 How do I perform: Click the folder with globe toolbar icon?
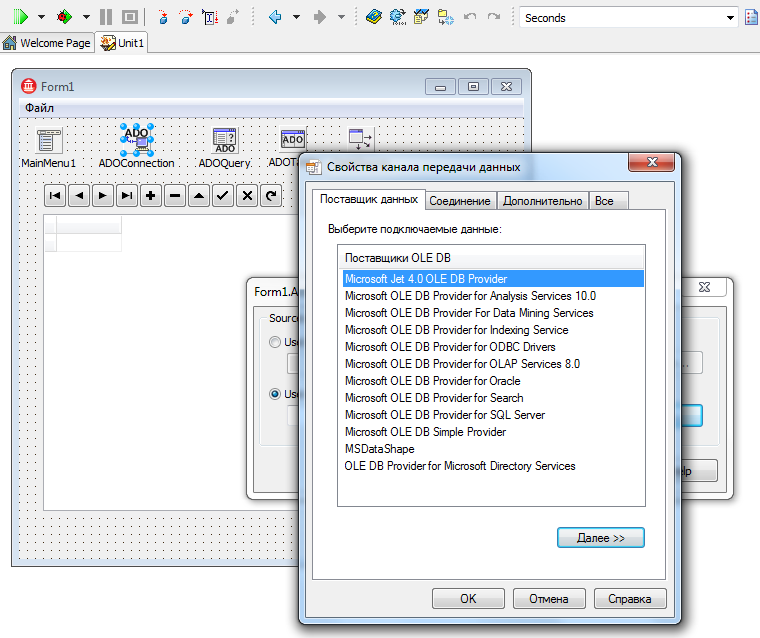tap(445, 17)
